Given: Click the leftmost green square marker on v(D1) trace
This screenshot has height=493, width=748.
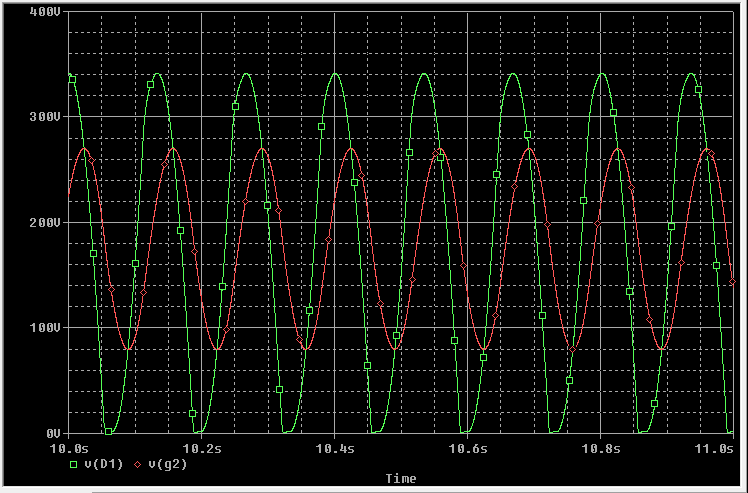Looking at the screenshot, I should point(72,79).
